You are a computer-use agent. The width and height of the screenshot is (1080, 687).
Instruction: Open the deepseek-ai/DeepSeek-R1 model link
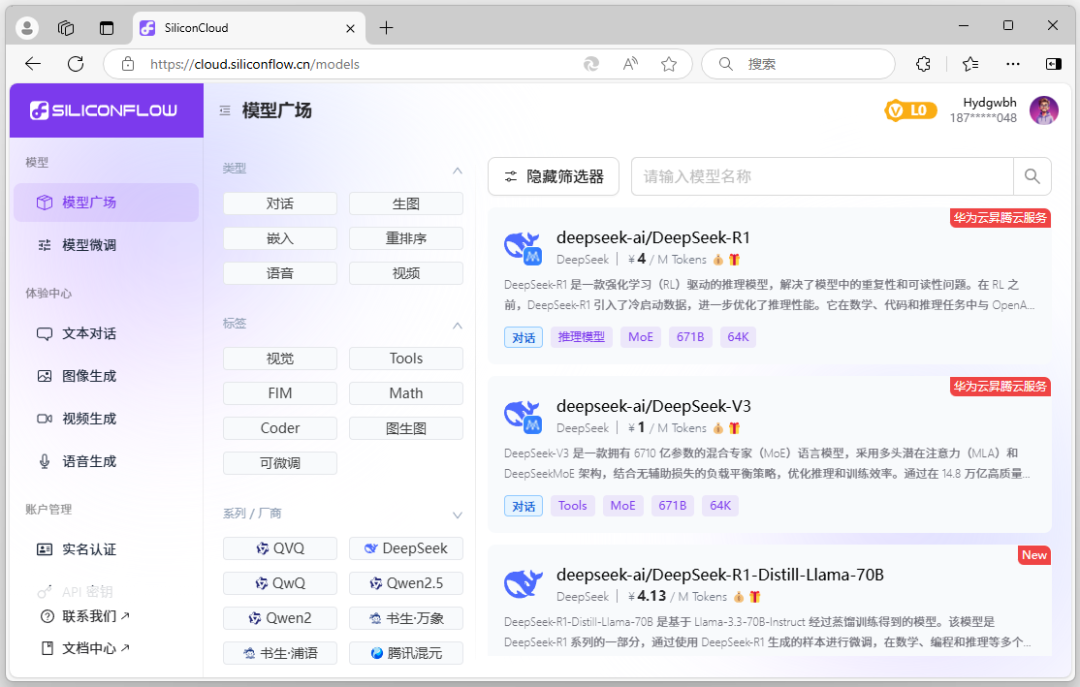pyautogui.click(x=653, y=238)
